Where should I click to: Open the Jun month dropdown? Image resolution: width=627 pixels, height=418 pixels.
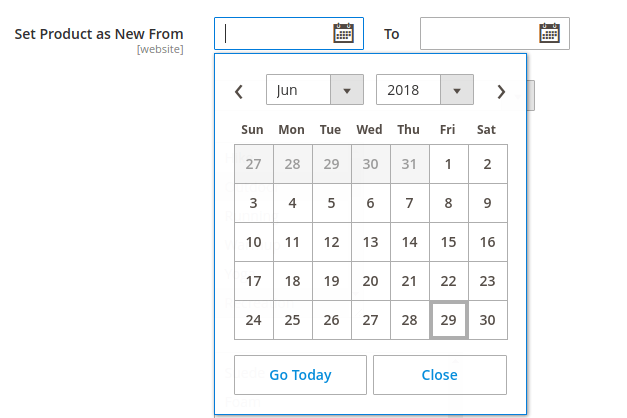point(314,90)
